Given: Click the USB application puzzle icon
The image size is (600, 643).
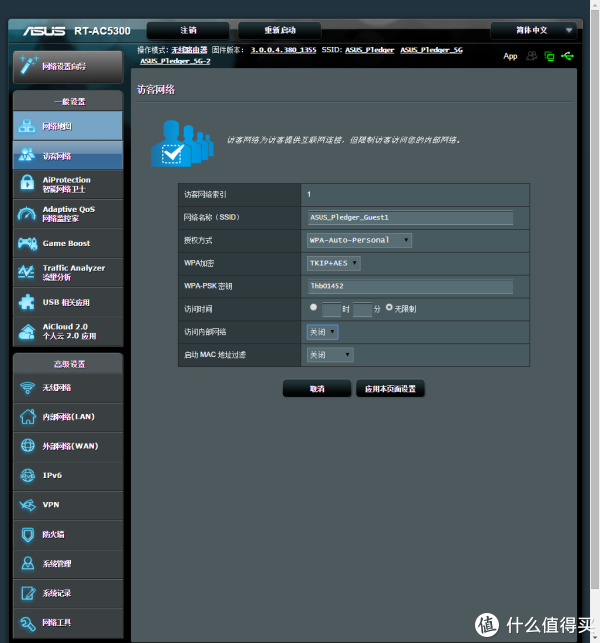Looking at the screenshot, I should (27, 303).
